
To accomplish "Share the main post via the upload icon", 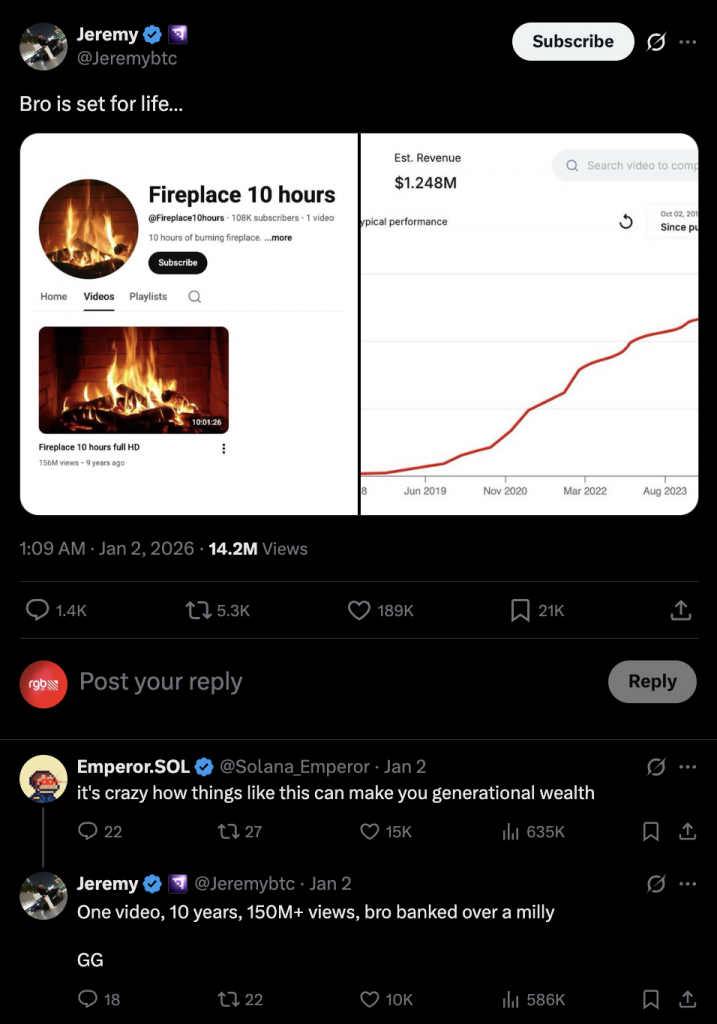I will point(680,610).
